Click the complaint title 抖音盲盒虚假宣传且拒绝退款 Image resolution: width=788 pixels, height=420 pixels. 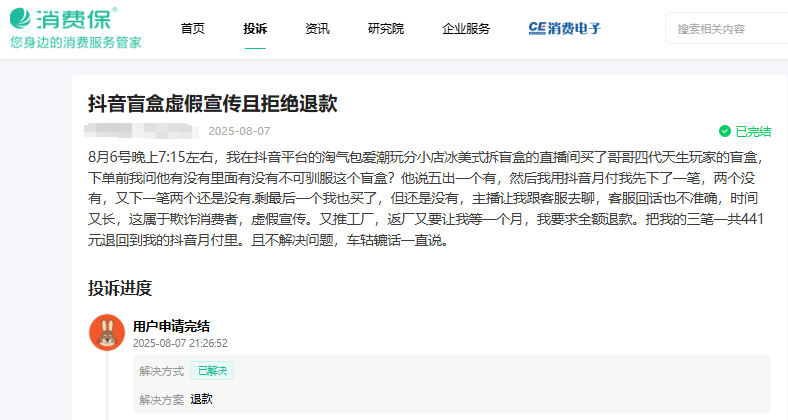click(x=213, y=103)
